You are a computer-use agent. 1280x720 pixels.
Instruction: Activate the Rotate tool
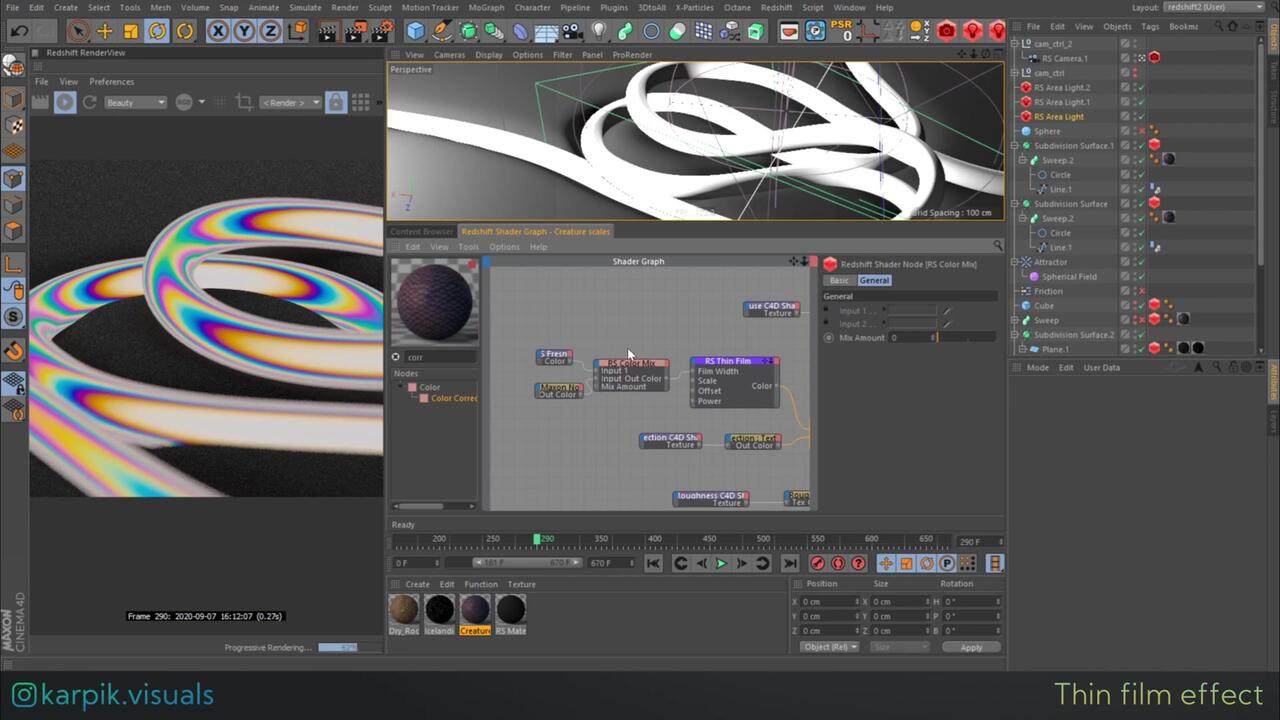158,31
